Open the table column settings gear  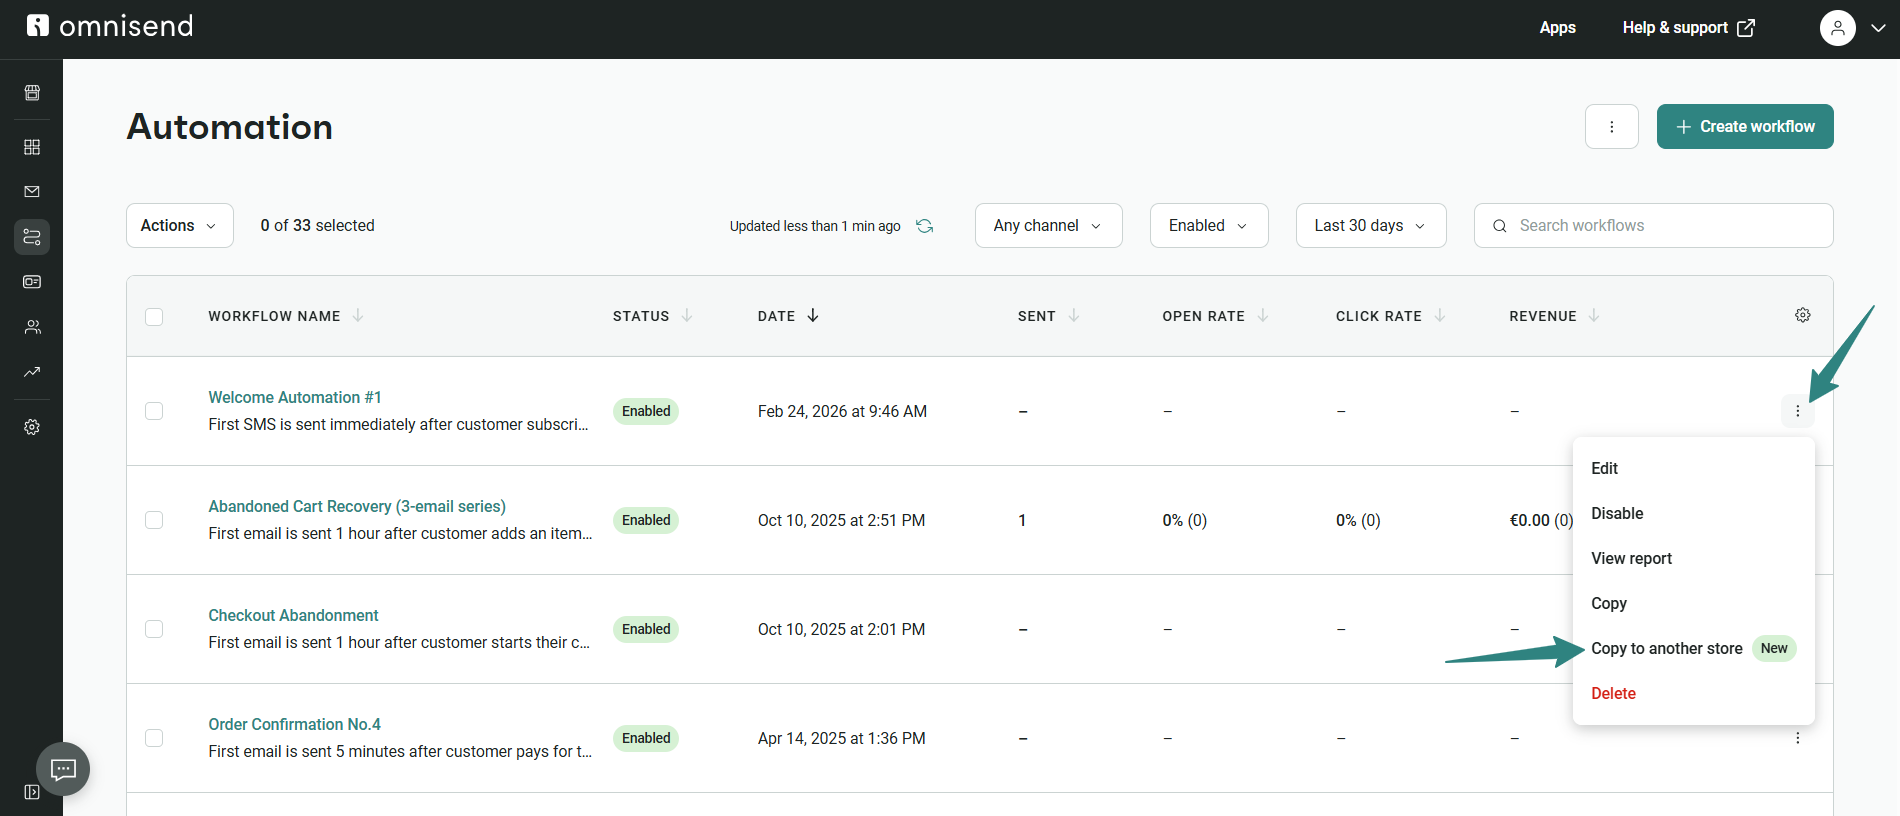point(1802,316)
